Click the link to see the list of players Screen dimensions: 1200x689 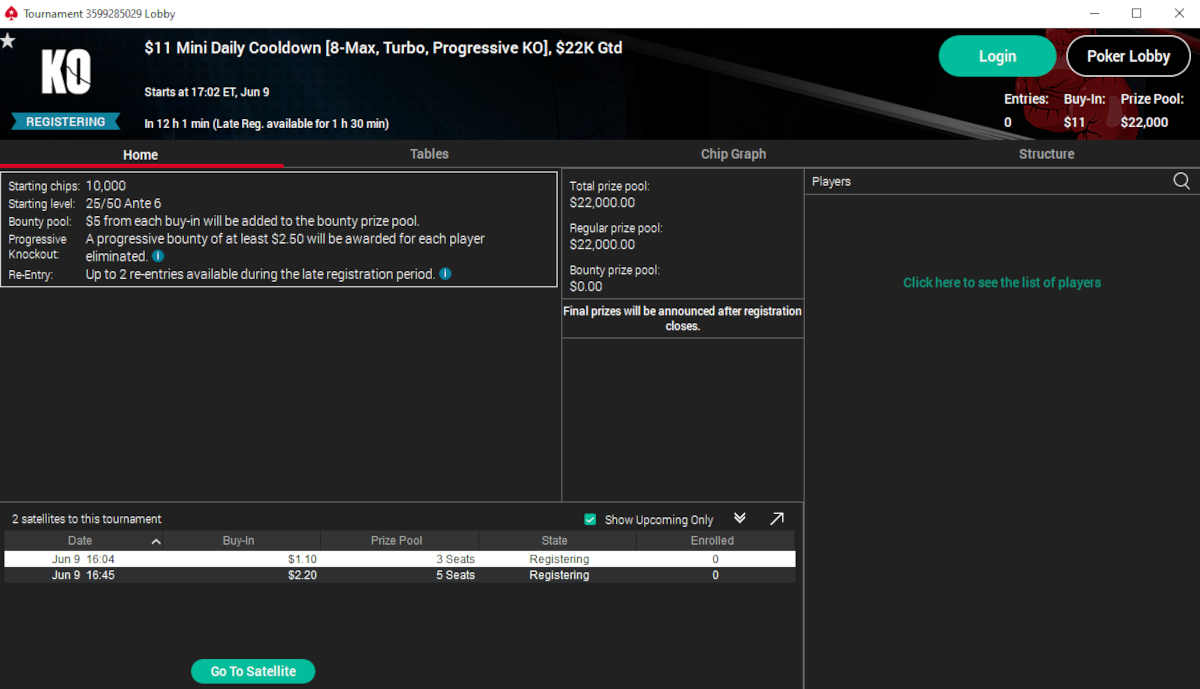1002,282
